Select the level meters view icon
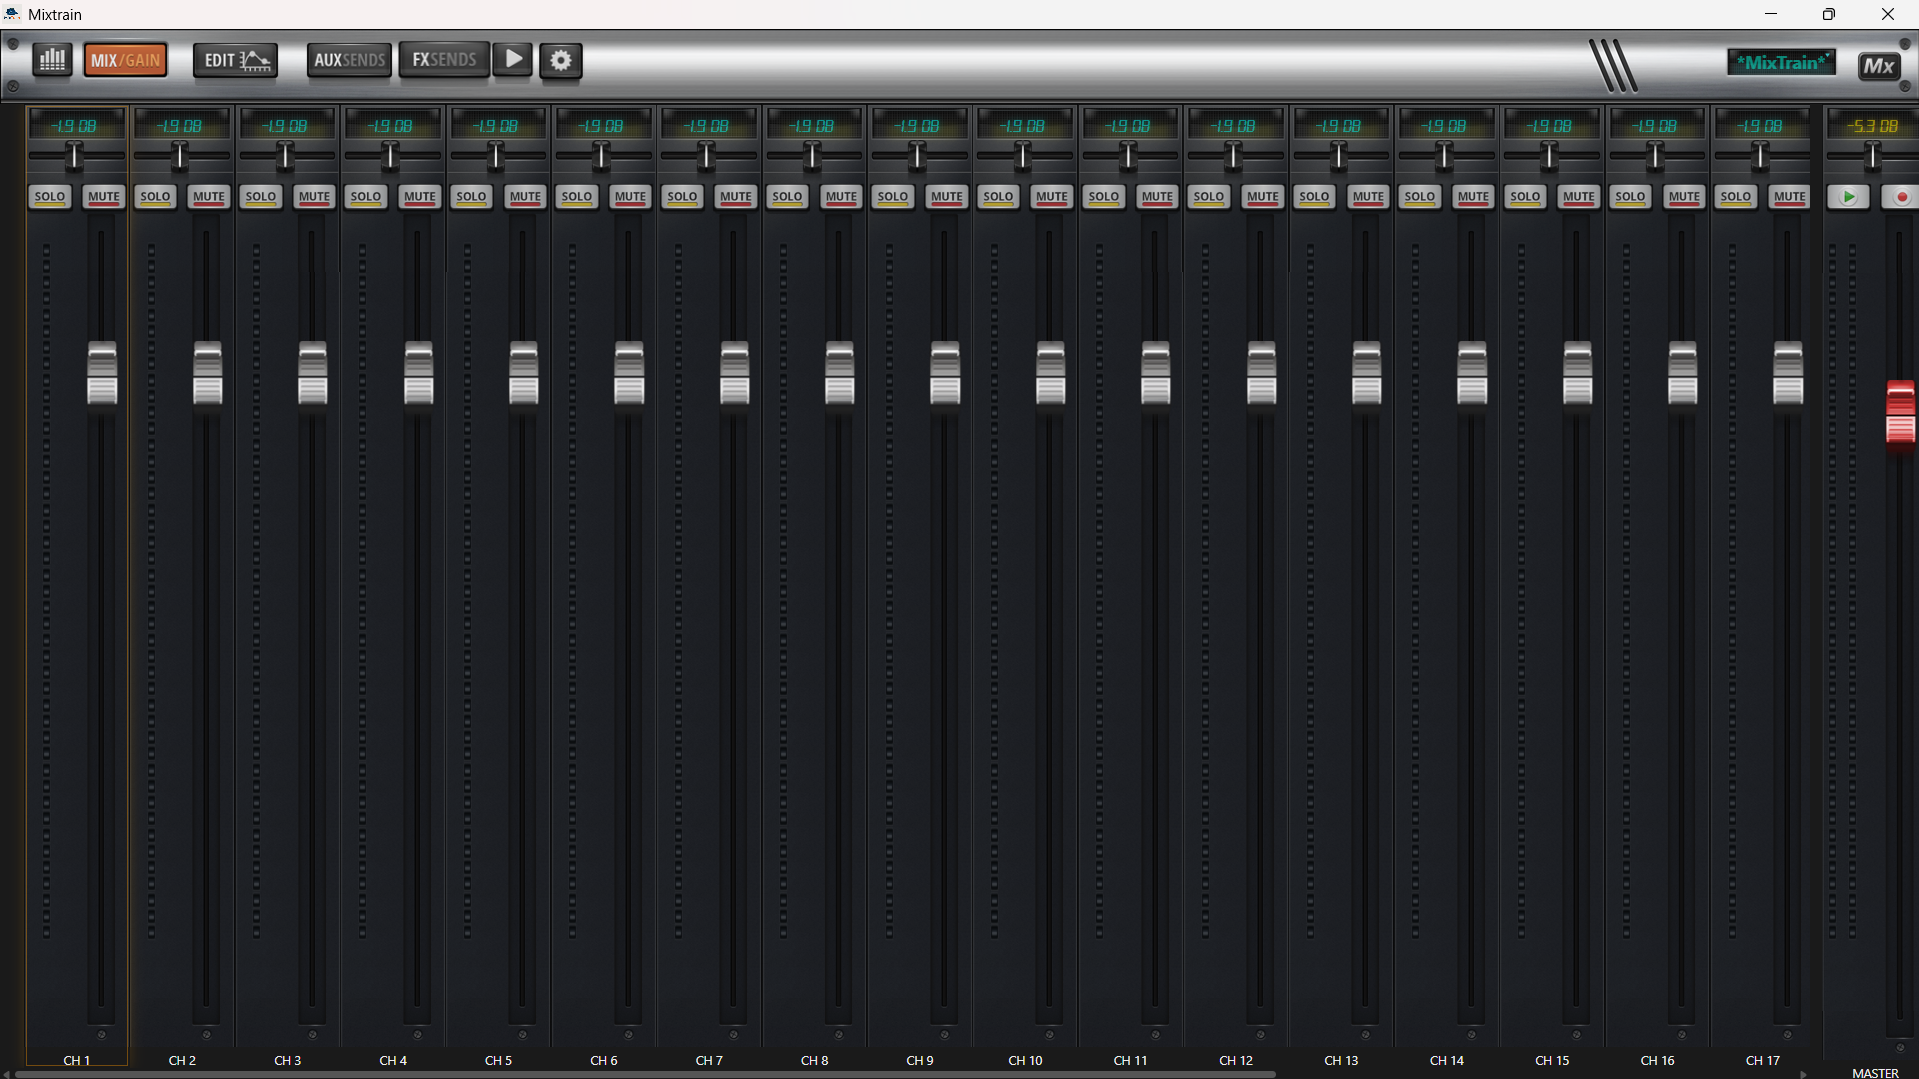The width and height of the screenshot is (1919, 1079). 51,60
